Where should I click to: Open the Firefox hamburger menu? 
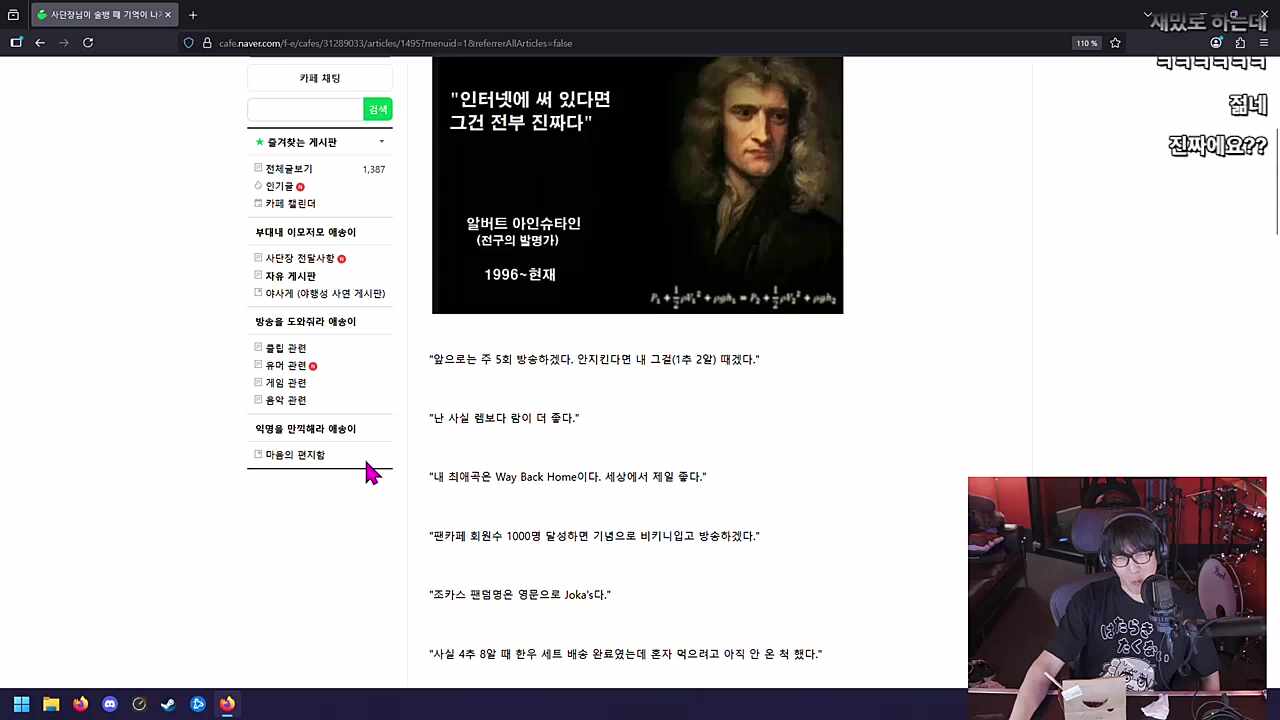1263,42
